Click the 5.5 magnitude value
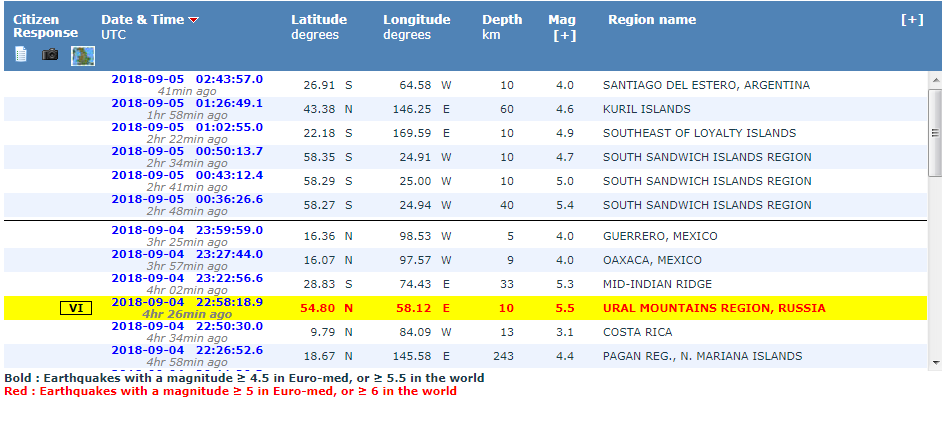Viewport: 942px width, 445px height. pos(565,309)
